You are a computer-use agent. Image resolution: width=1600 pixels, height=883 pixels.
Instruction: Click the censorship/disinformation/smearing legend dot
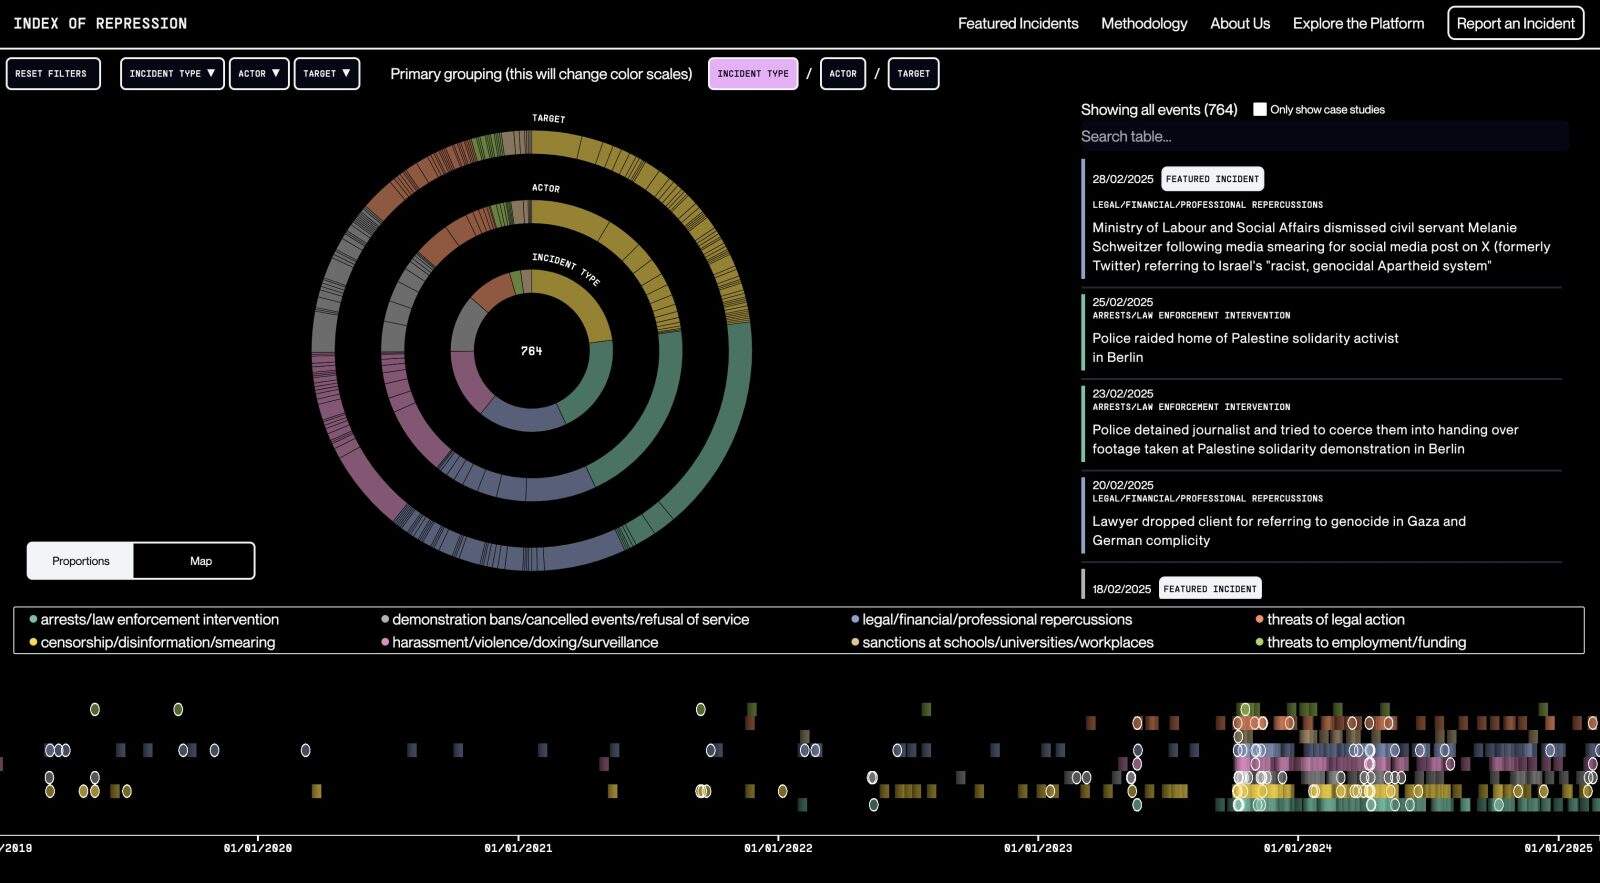(33, 643)
